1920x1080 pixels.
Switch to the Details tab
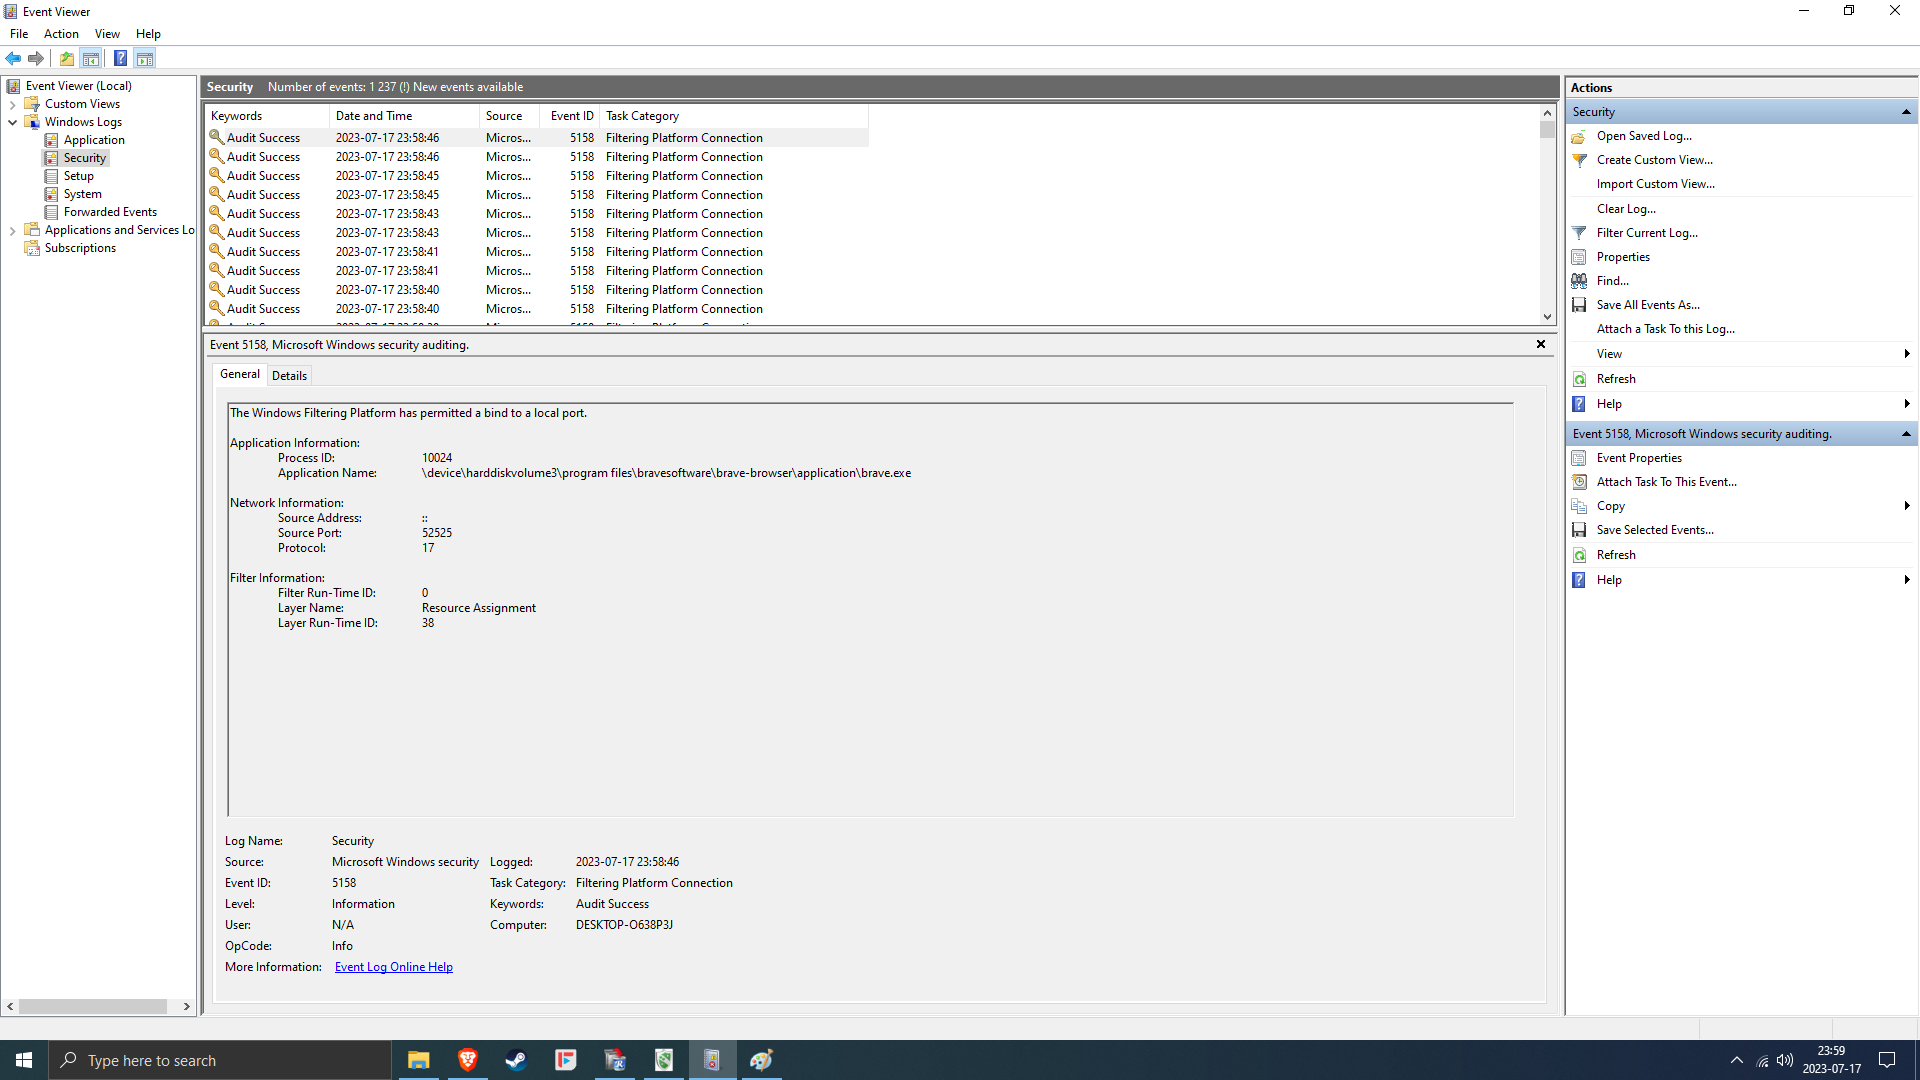(289, 376)
